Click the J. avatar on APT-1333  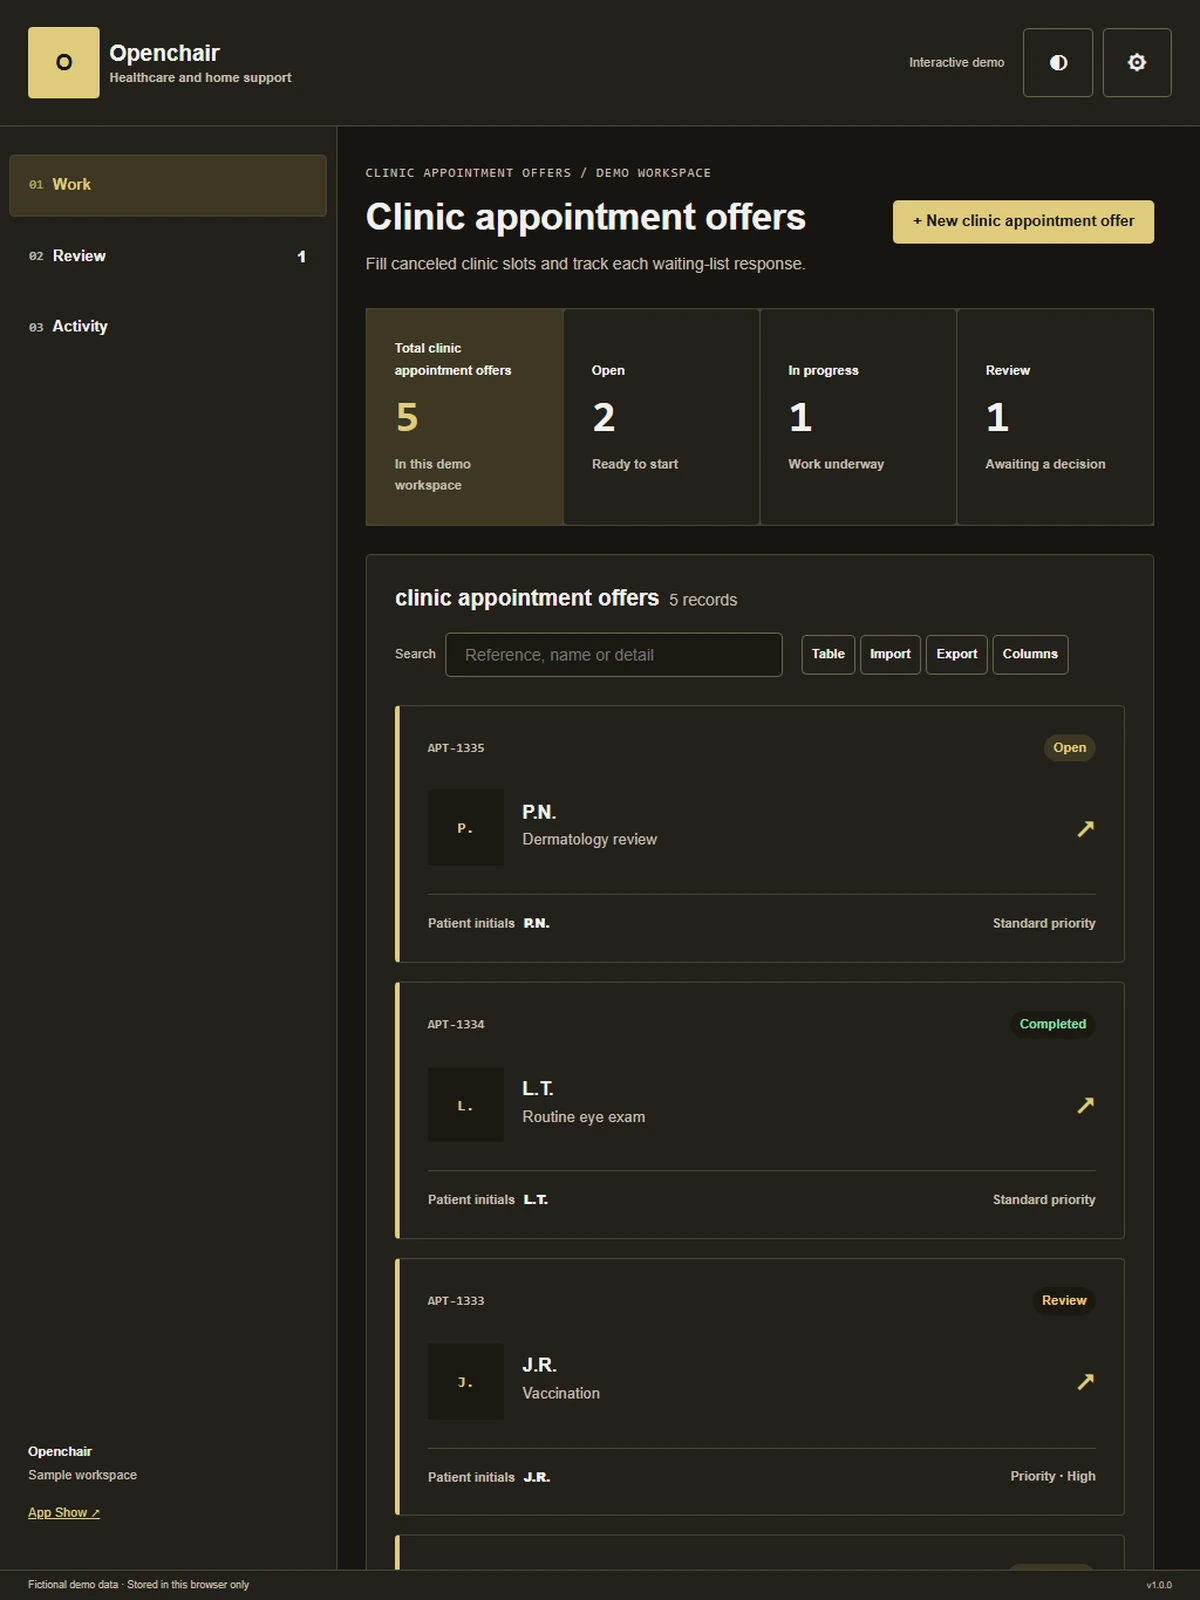pos(466,1381)
